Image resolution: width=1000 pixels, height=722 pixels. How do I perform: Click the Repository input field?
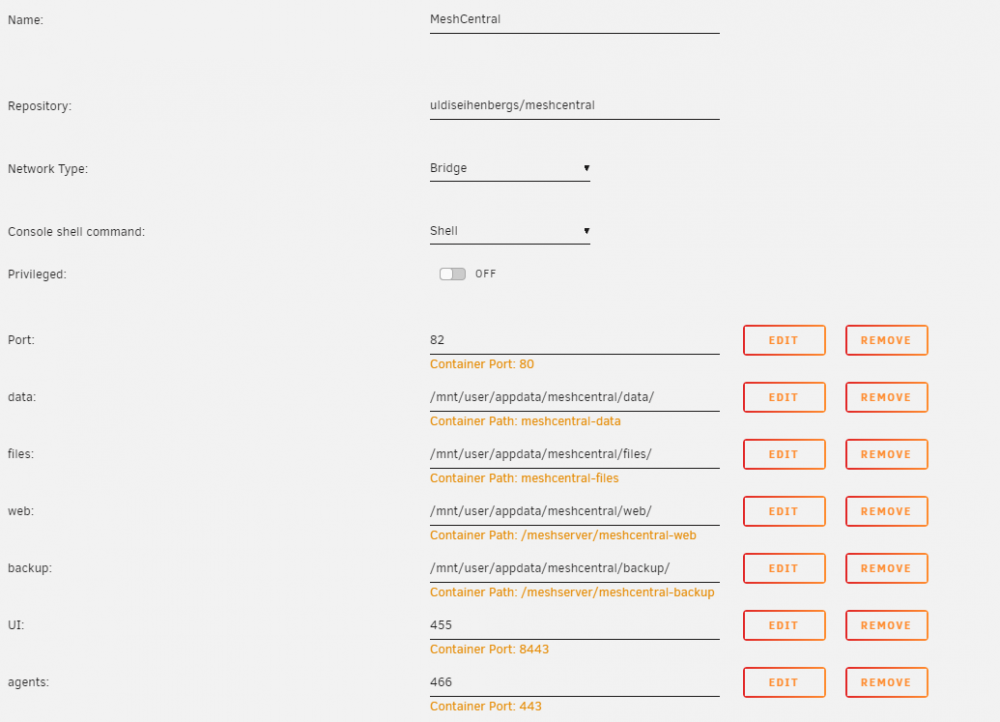coord(575,106)
